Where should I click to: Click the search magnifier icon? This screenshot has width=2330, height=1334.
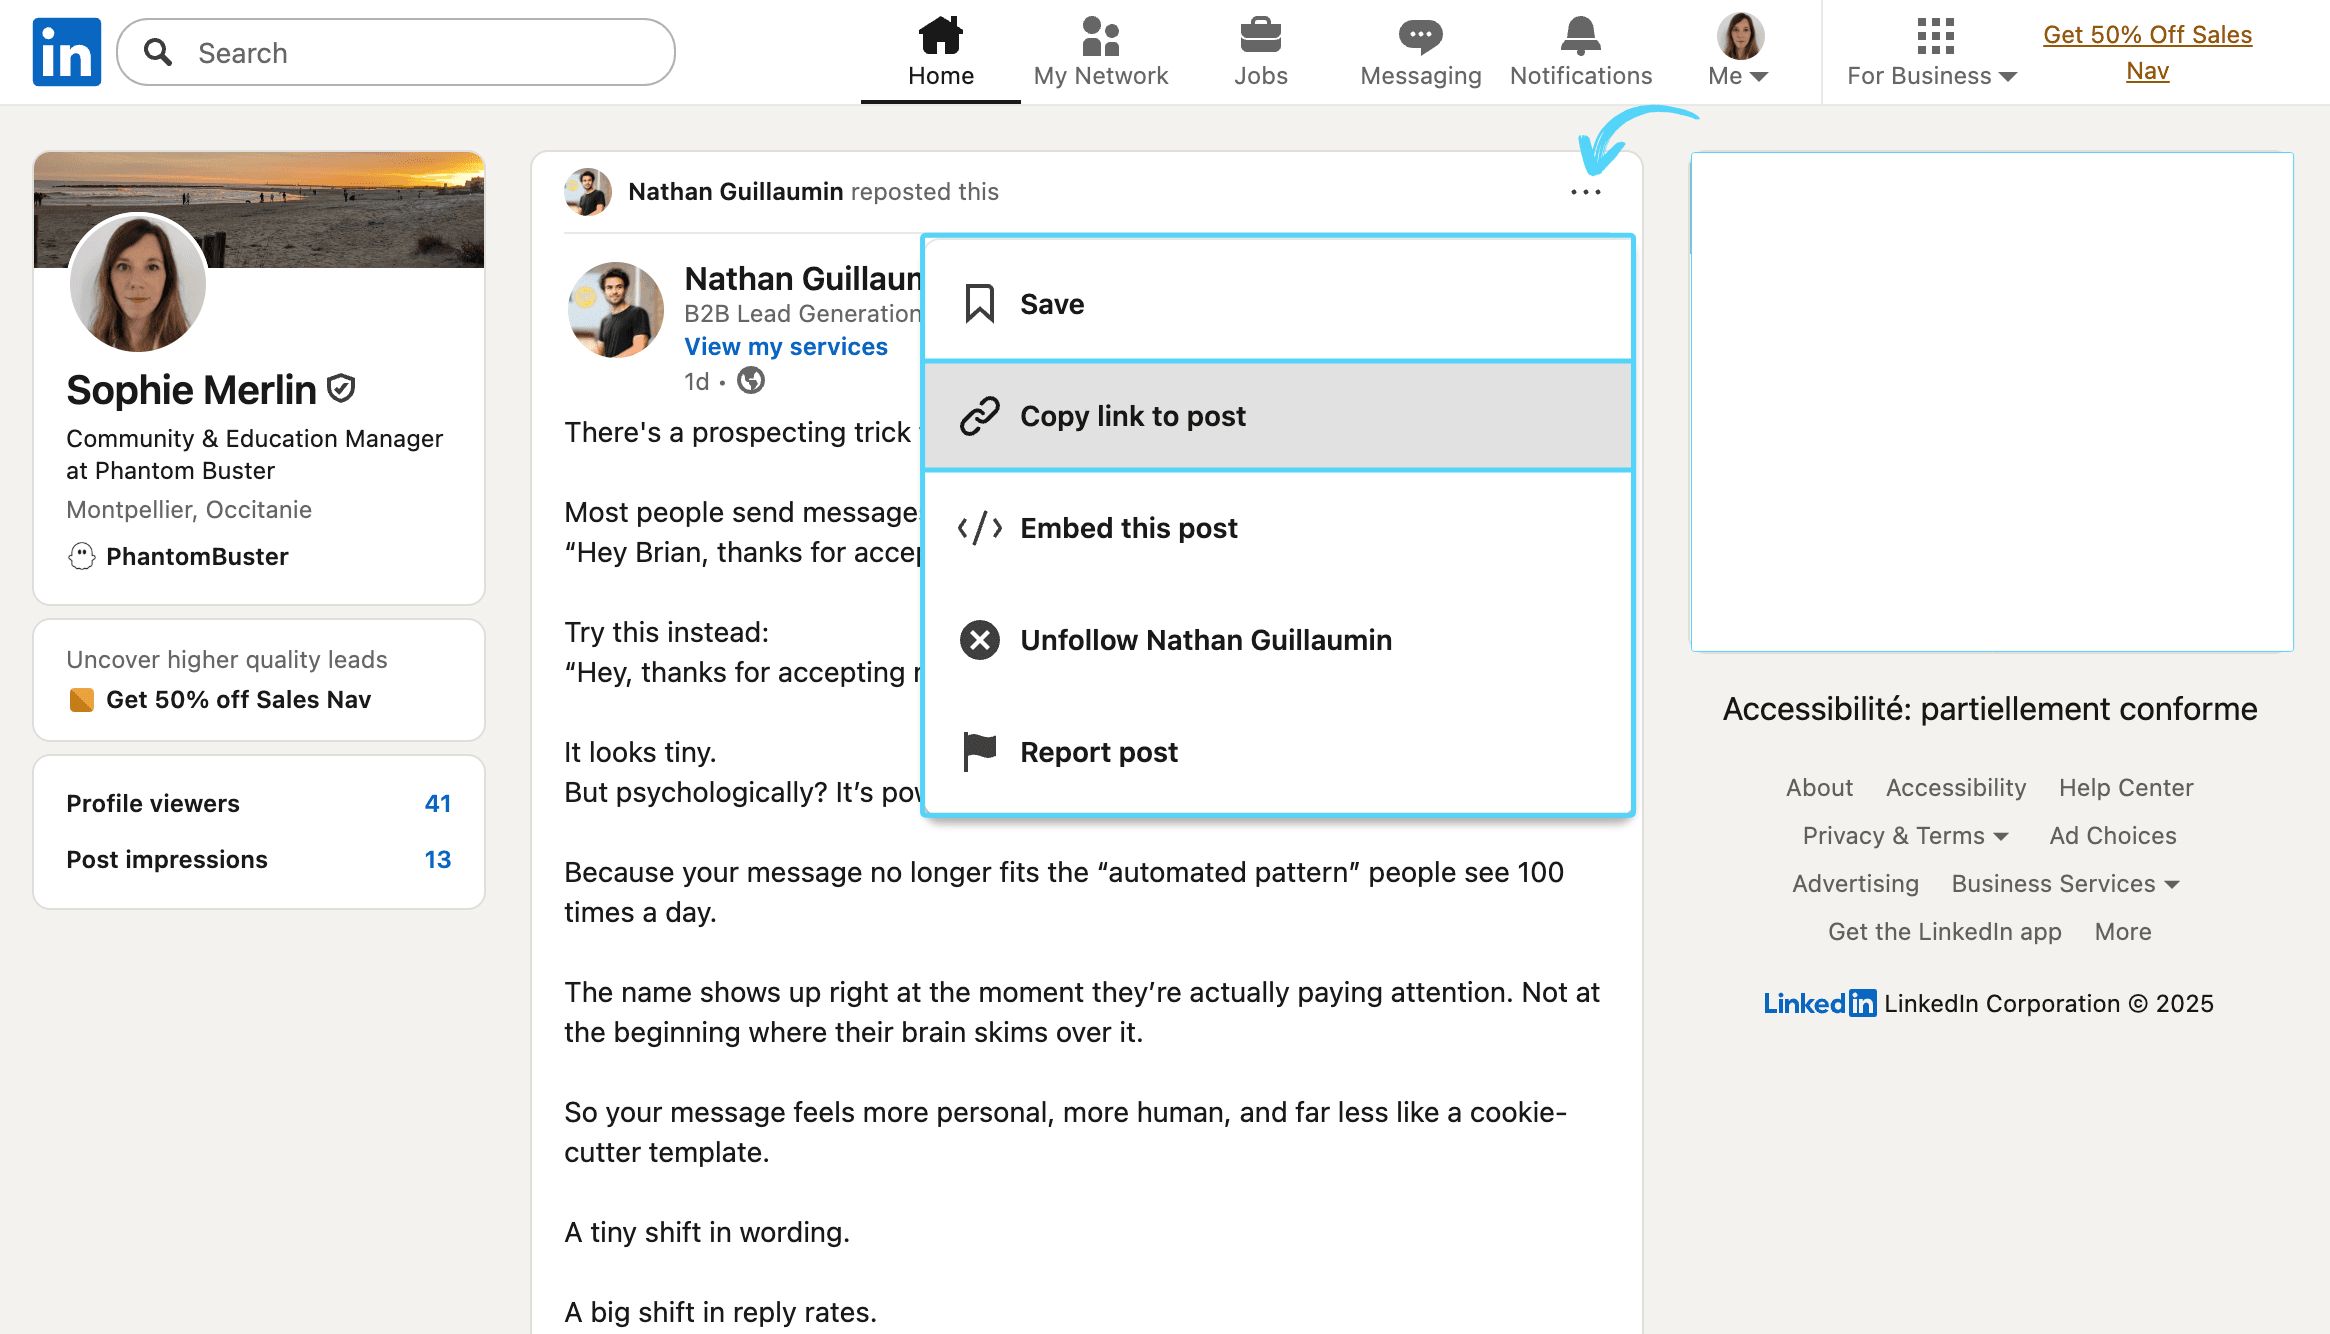click(x=158, y=52)
